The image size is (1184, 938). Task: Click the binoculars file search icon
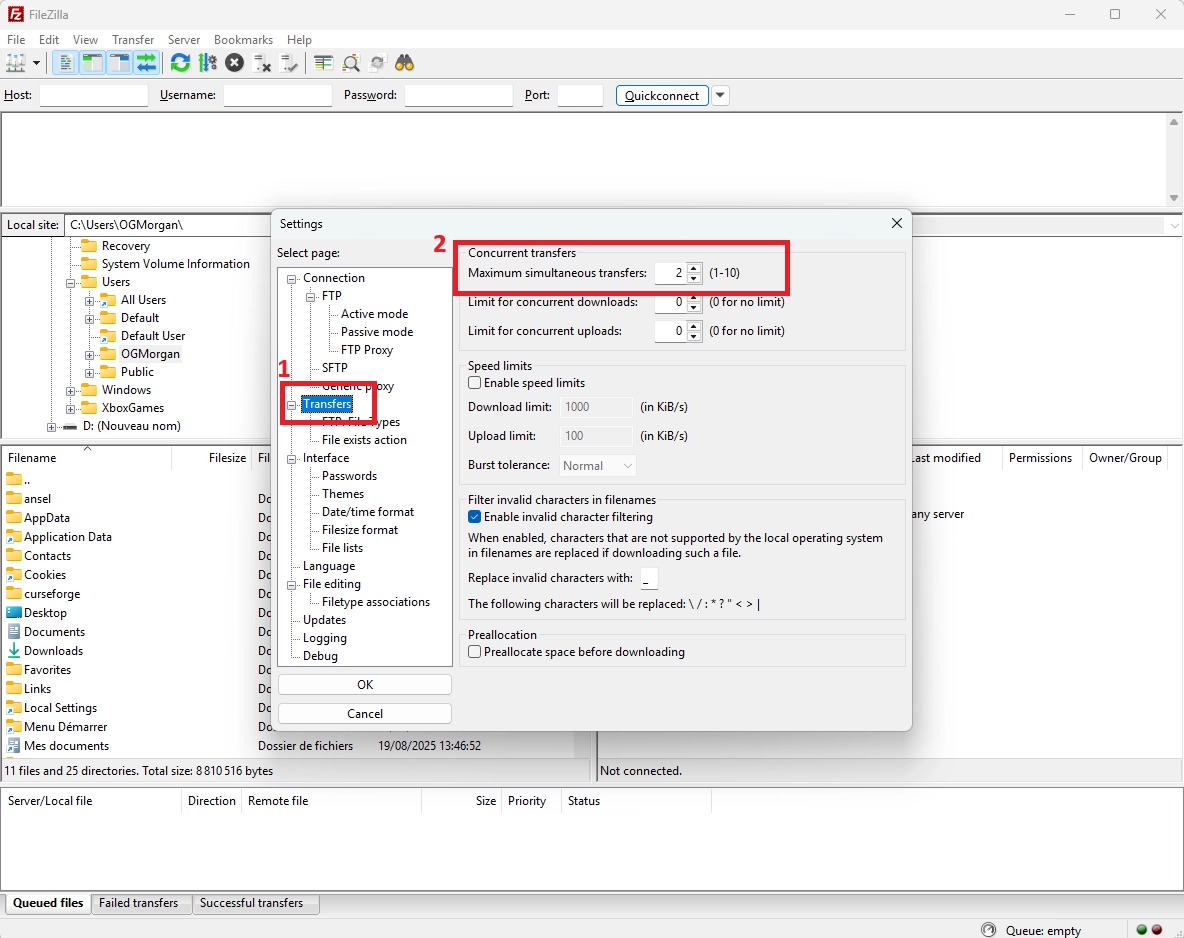(x=405, y=63)
